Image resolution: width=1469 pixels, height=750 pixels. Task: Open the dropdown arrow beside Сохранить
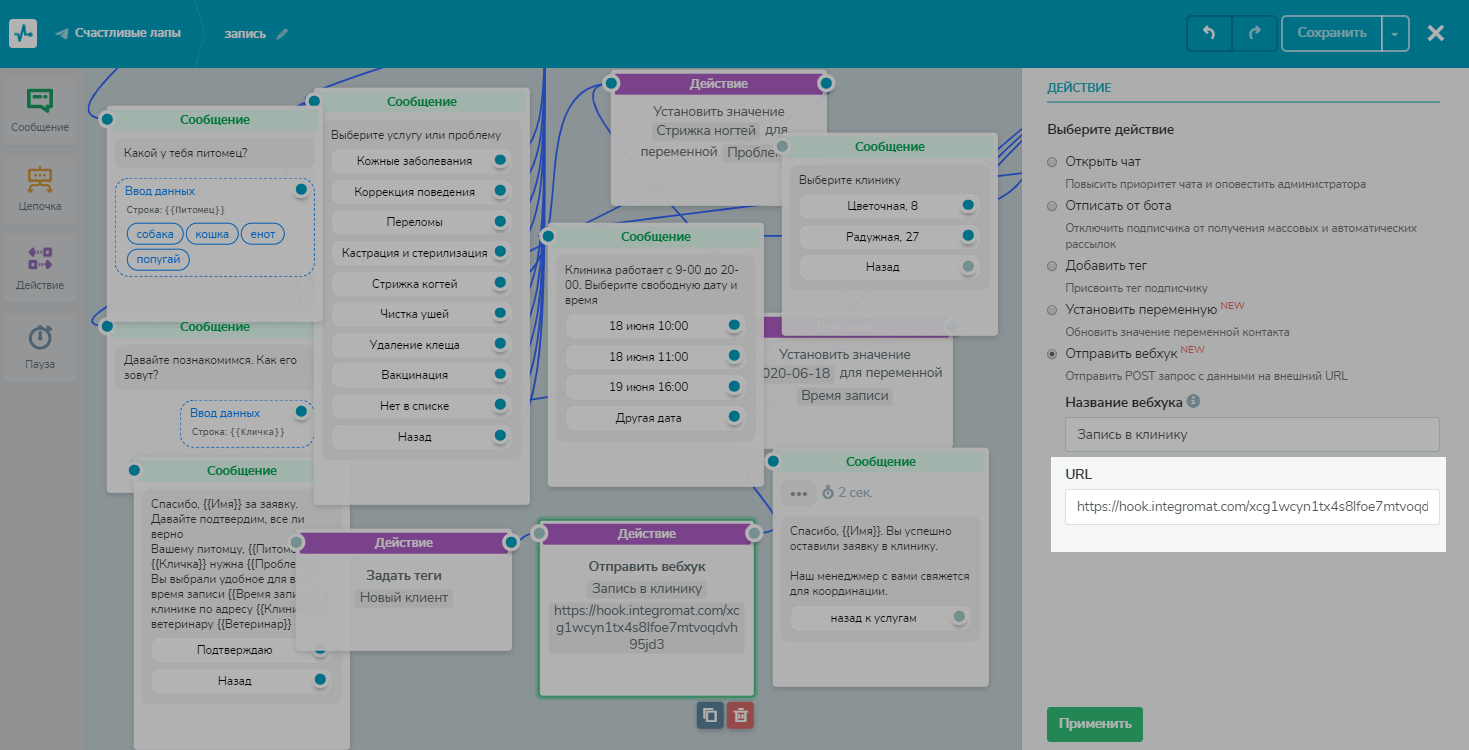pos(1395,33)
